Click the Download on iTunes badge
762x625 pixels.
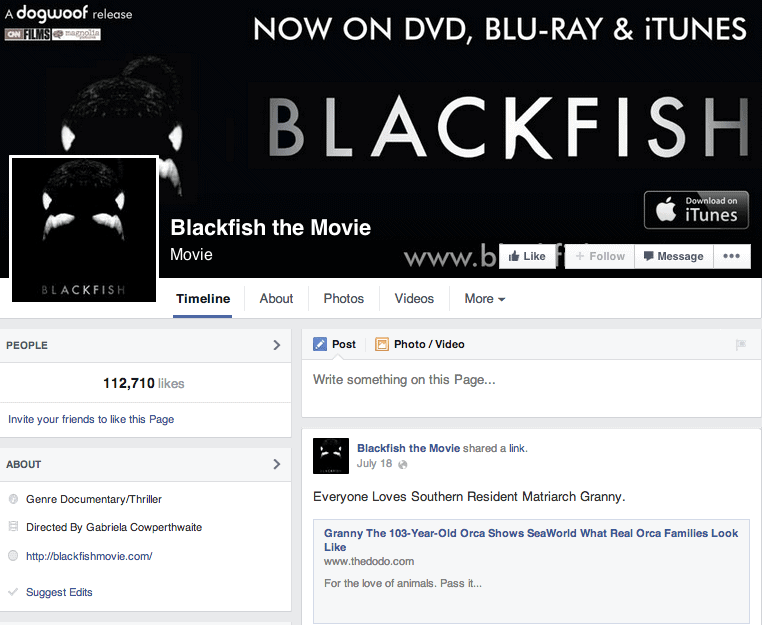tap(696, 209)
